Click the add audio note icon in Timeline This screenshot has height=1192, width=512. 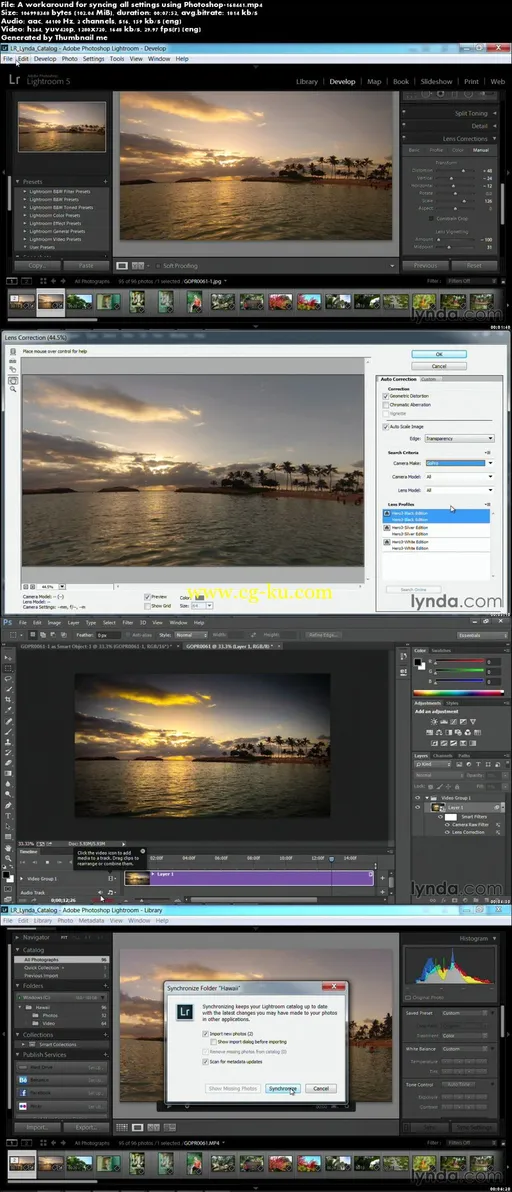(x=111, y=892)
